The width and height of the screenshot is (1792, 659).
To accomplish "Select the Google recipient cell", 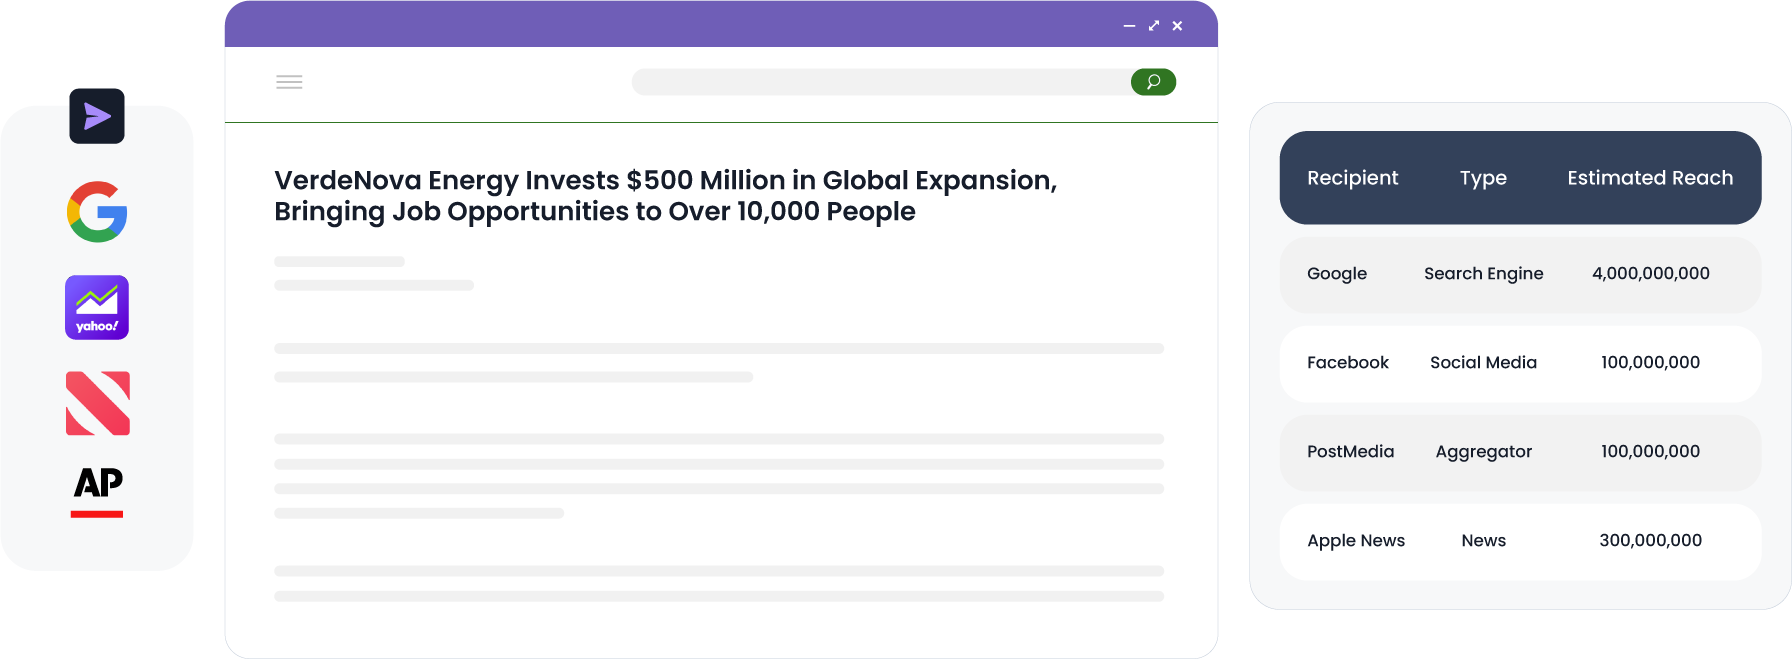I will pos(1337,274).
